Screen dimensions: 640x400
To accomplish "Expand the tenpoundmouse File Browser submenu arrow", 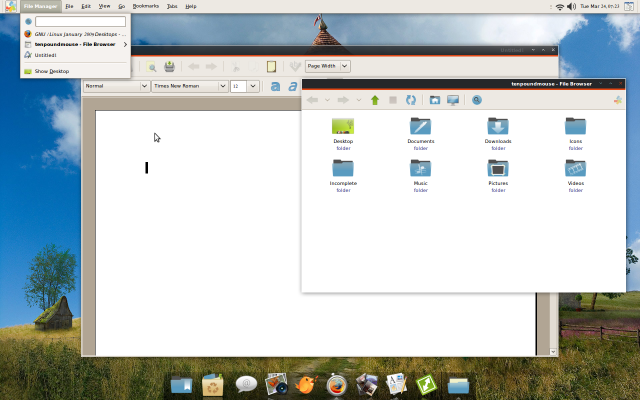I will [125, 44].
